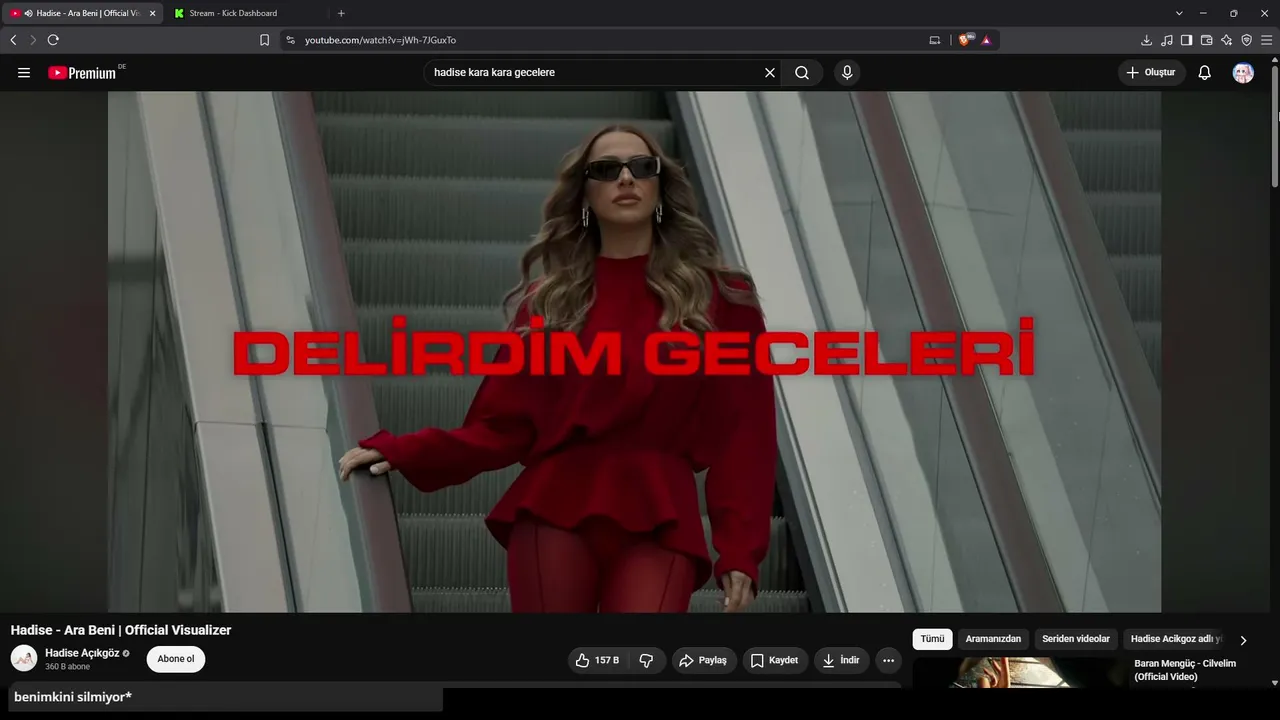The height and width of the screenshot is (720, 1280).
Task: Show next filter chips with chevron
Action: pos(1243,640)
